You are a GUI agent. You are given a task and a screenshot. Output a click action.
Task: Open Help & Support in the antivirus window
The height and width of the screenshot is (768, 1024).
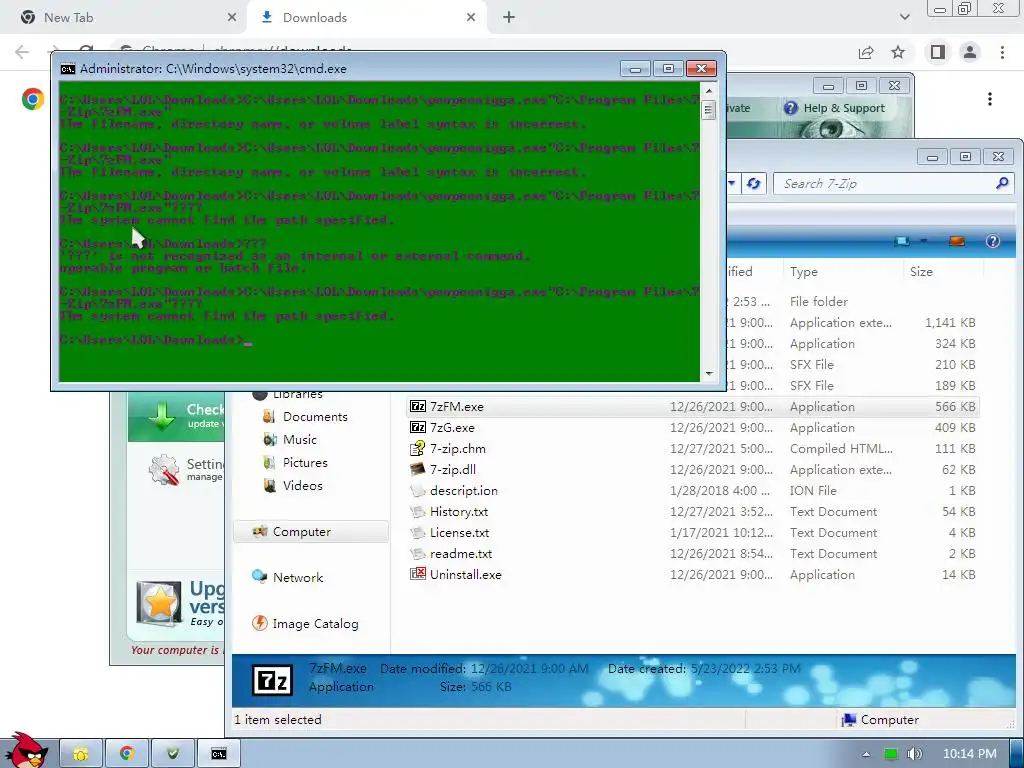(844, 108)
